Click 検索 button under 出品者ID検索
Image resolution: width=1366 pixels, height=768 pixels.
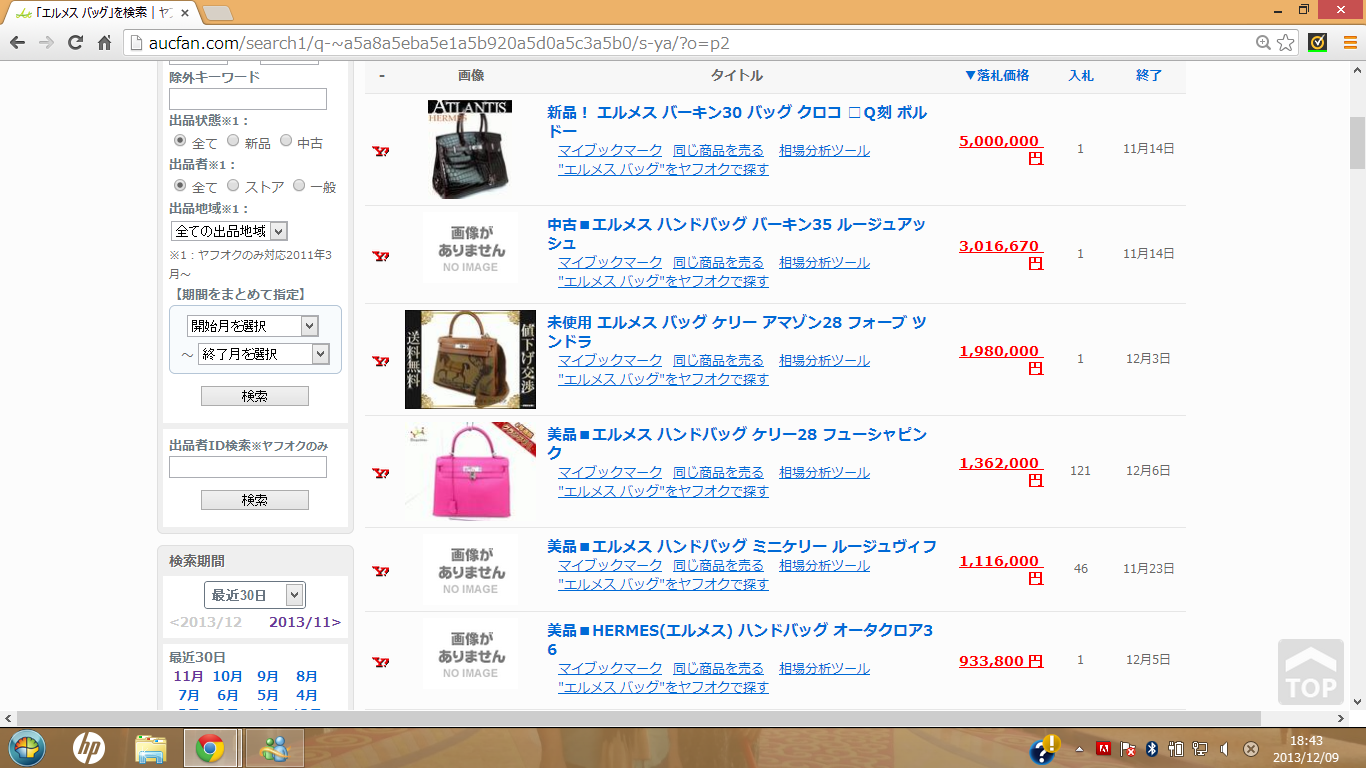(255, 500)
